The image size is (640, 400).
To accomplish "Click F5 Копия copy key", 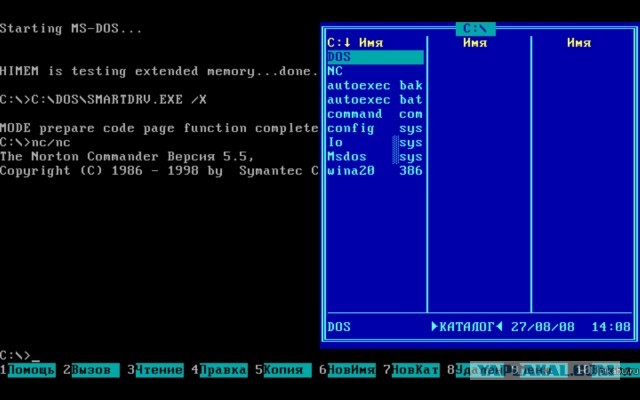I will (x=283, y=370).
